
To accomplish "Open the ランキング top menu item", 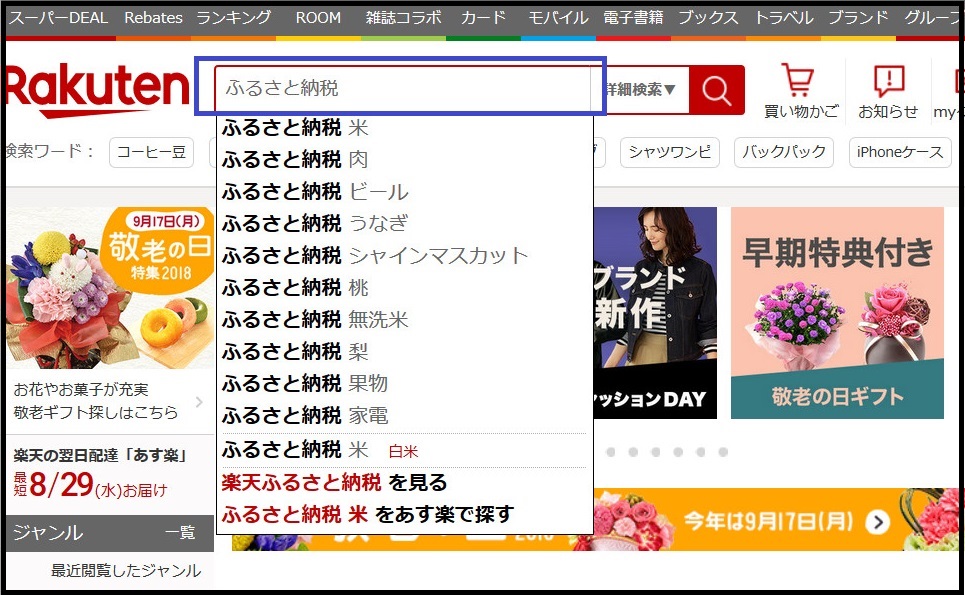I will click(233, 17).
